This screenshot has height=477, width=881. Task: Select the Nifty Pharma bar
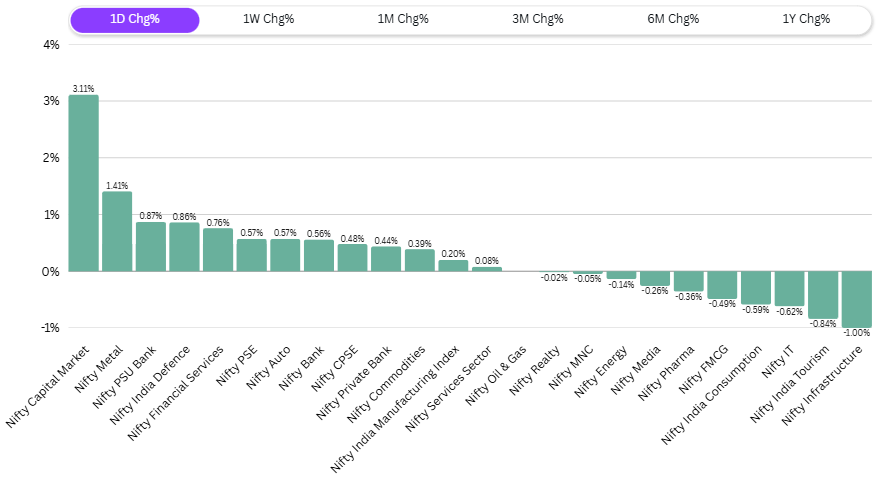pos(688,281)
